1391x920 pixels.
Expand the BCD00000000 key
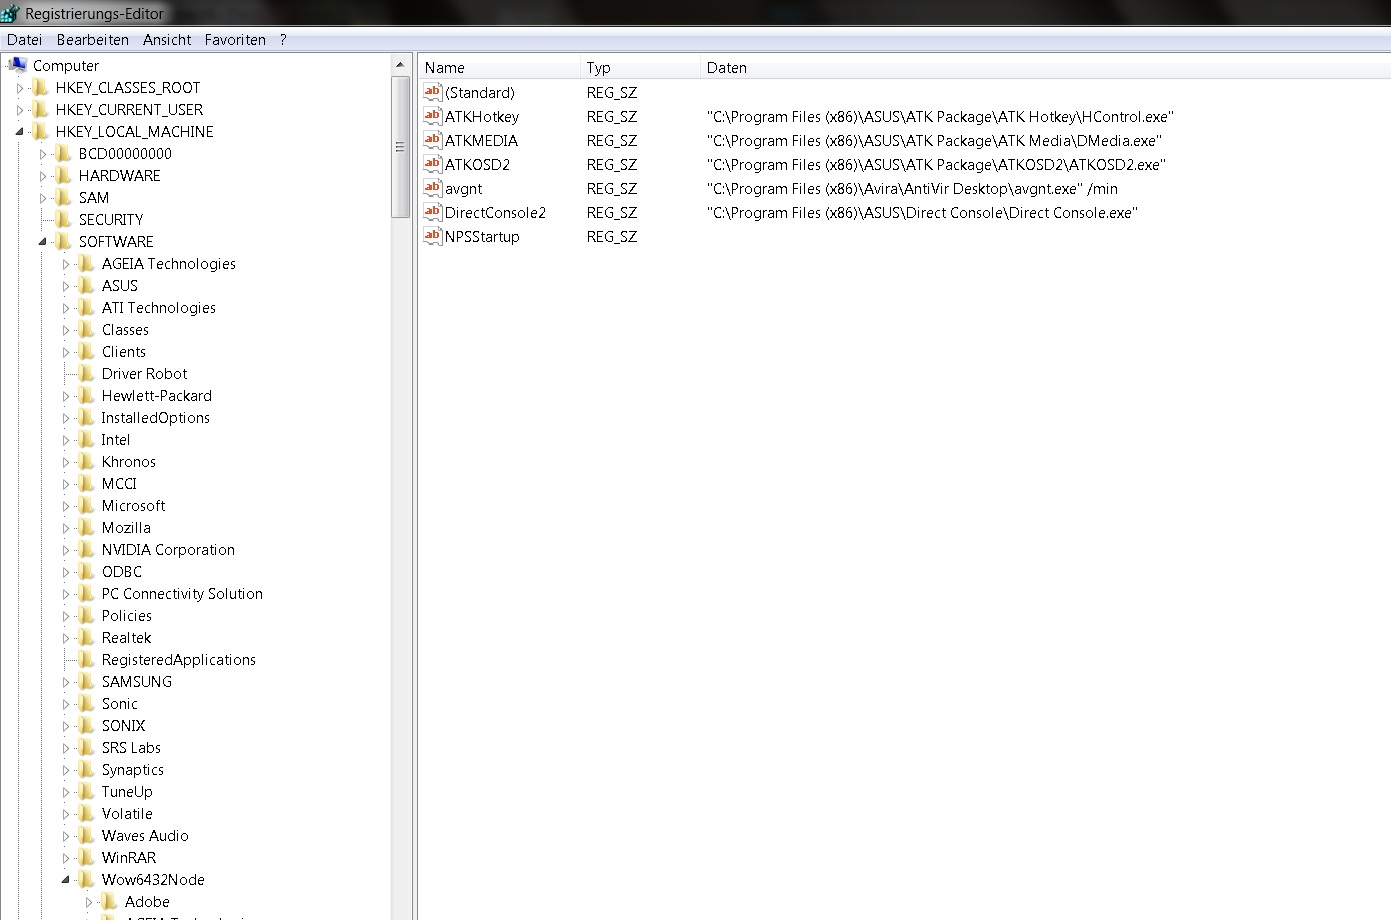point(43,154)
